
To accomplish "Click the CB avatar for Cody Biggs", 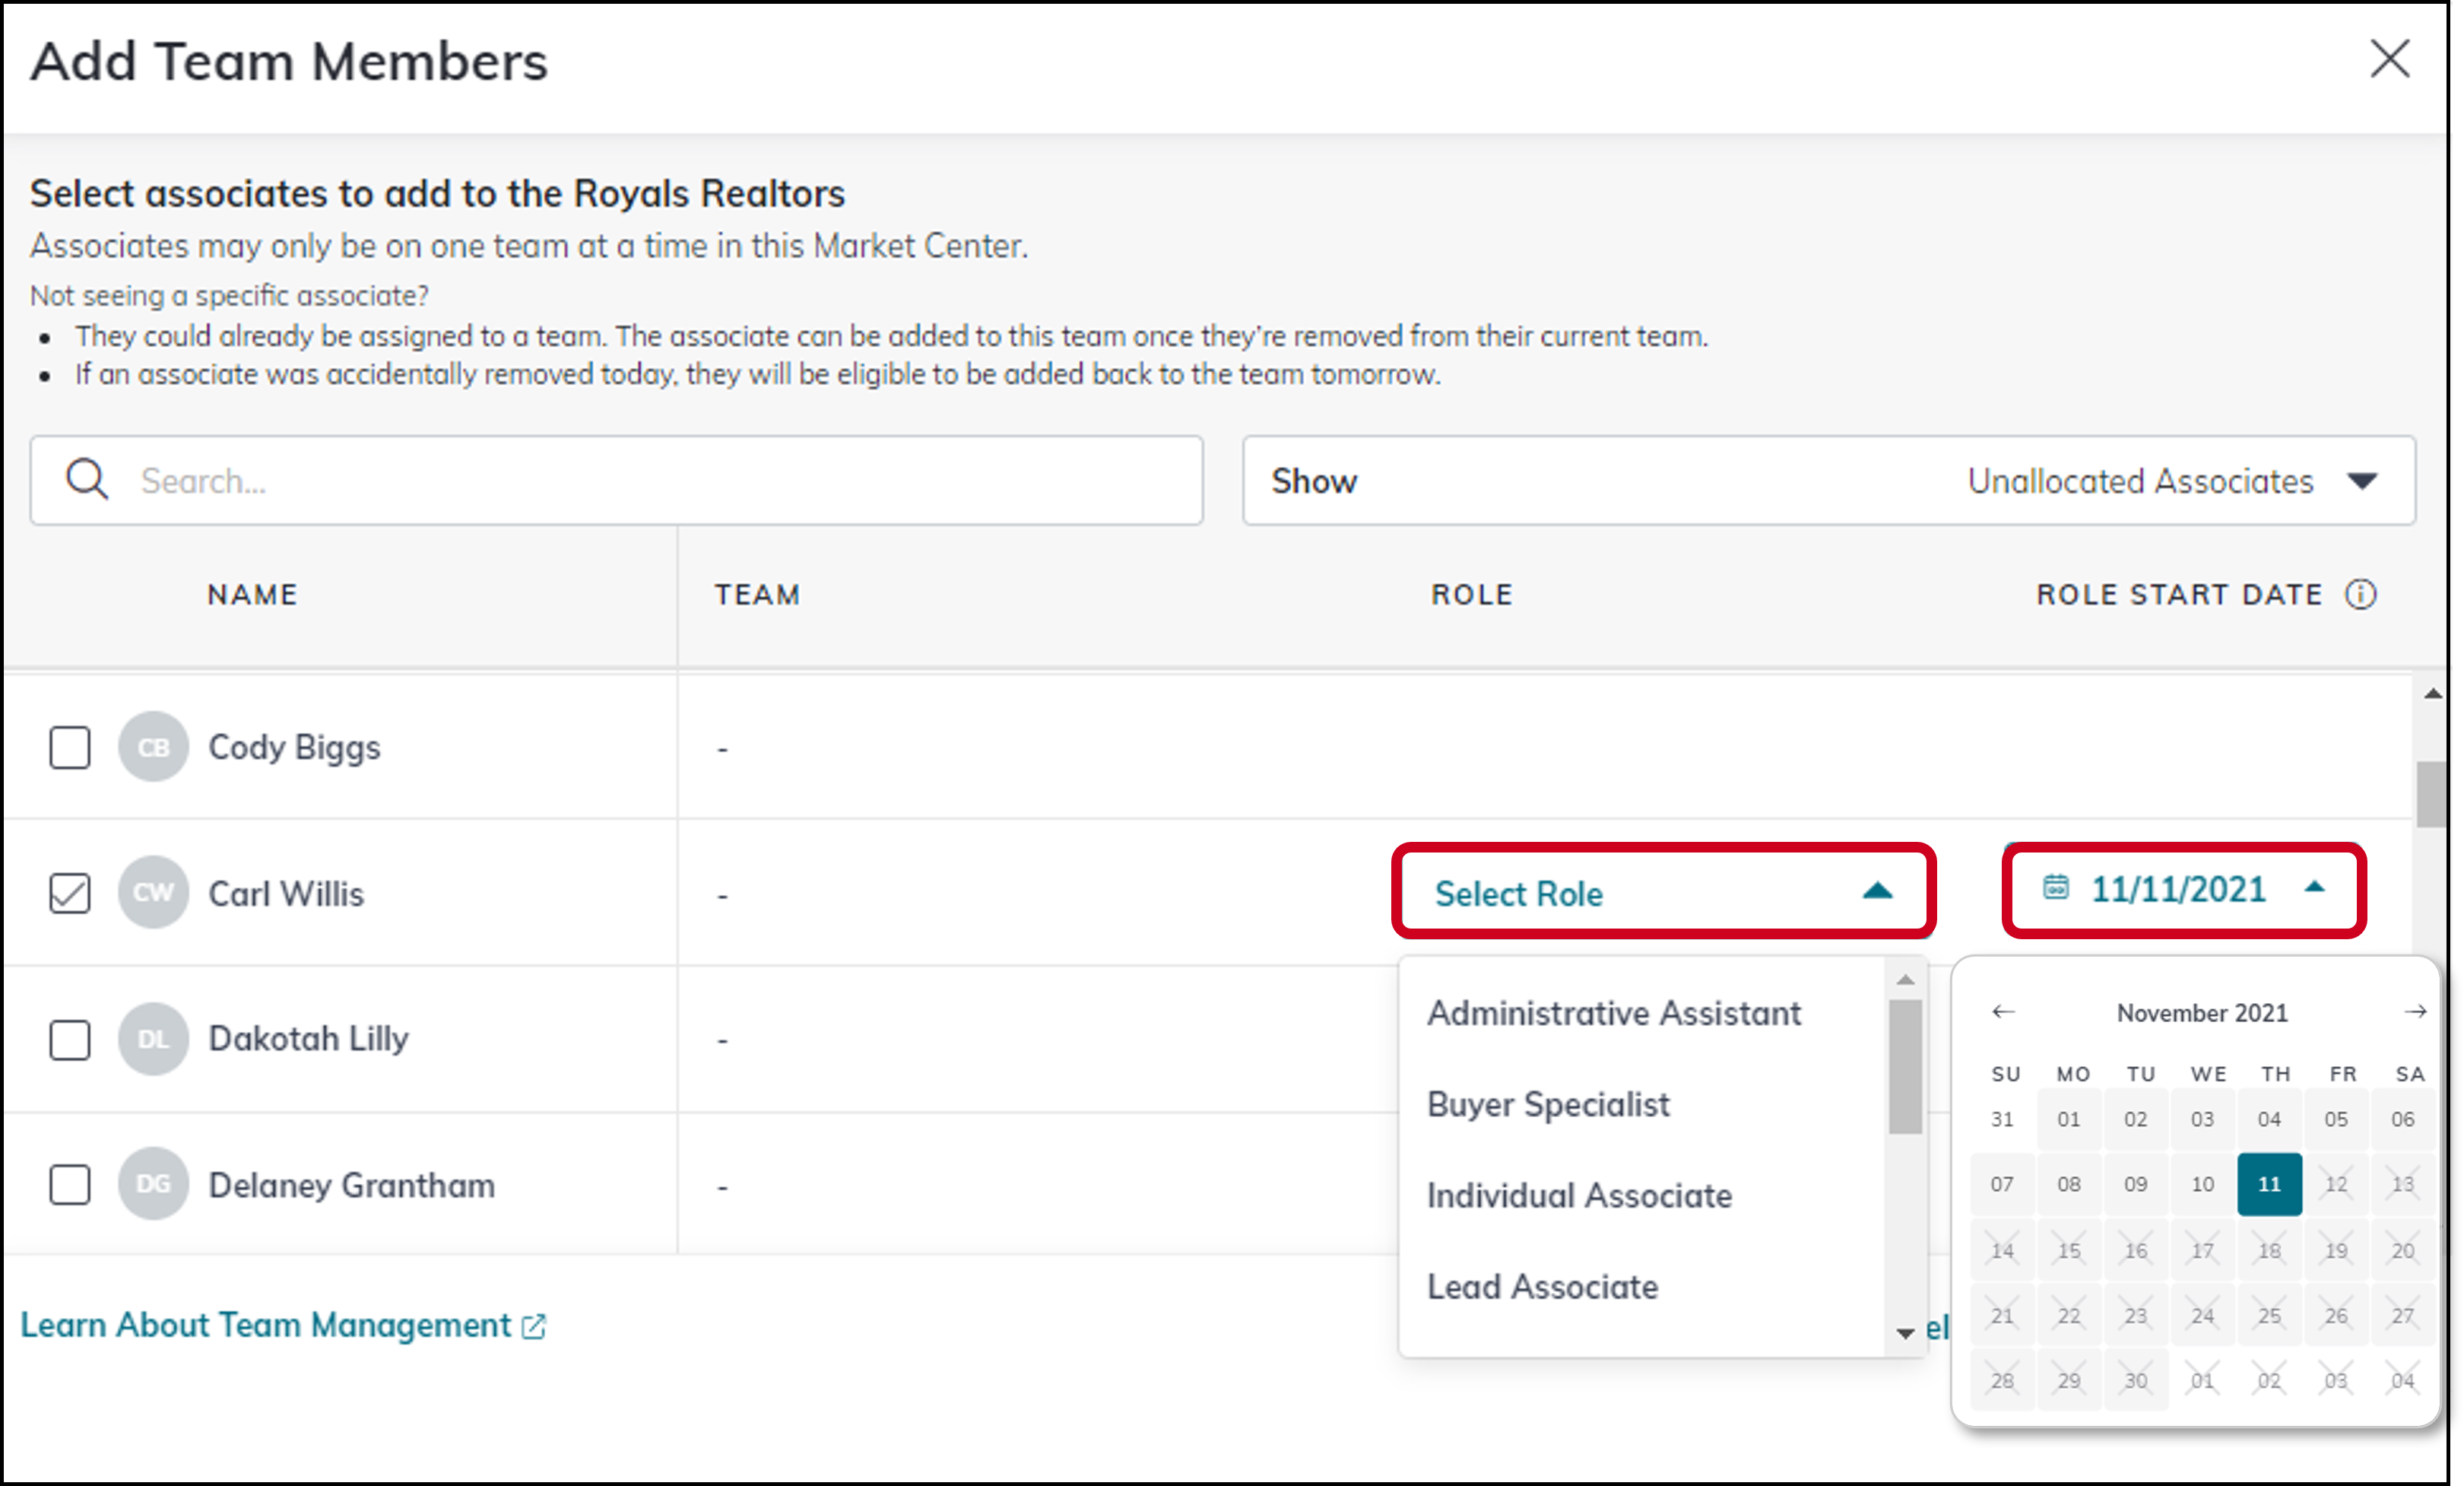I will [153, 747].
